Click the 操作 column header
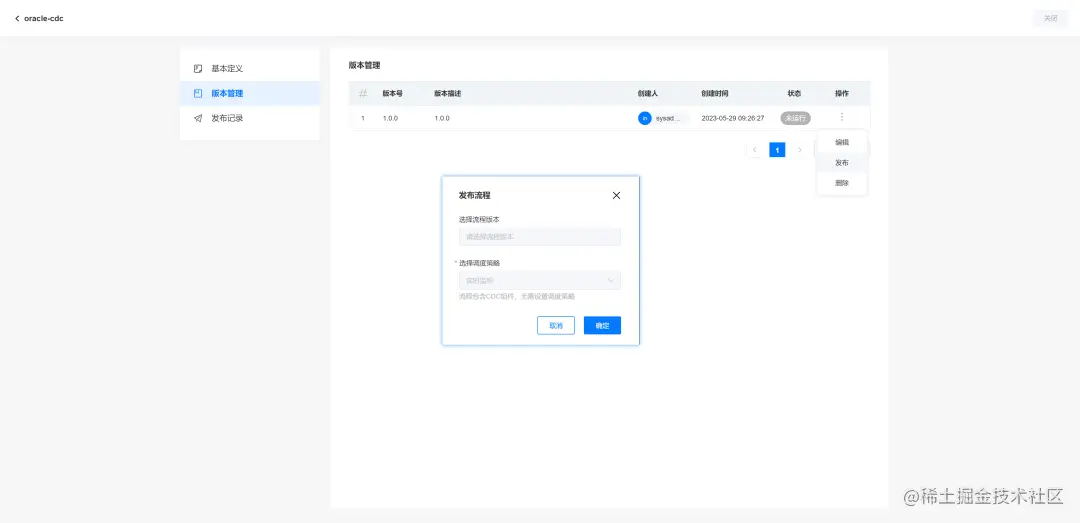Image resolution: width=1080 pixels, height=523 pixels. [842, 93]
